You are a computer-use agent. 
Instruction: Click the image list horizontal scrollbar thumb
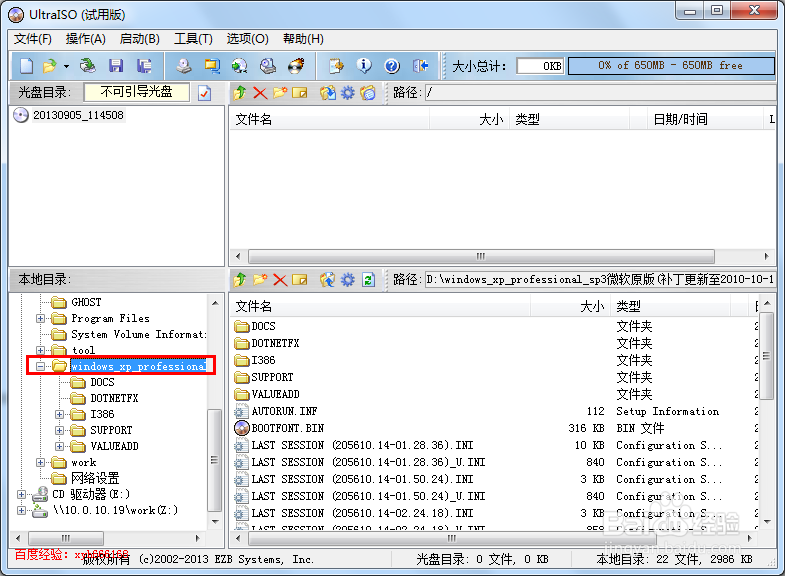tap(481, 257)
